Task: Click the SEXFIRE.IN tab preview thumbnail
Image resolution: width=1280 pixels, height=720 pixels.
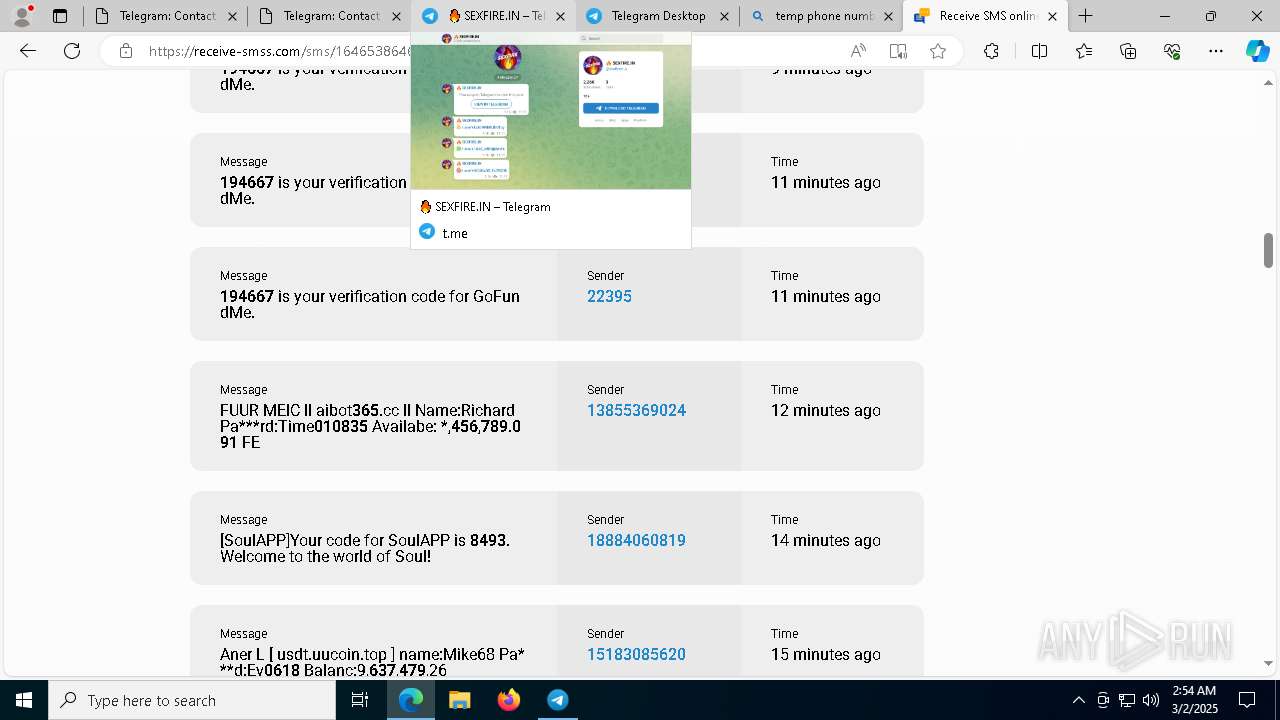Action: [551, 111]
